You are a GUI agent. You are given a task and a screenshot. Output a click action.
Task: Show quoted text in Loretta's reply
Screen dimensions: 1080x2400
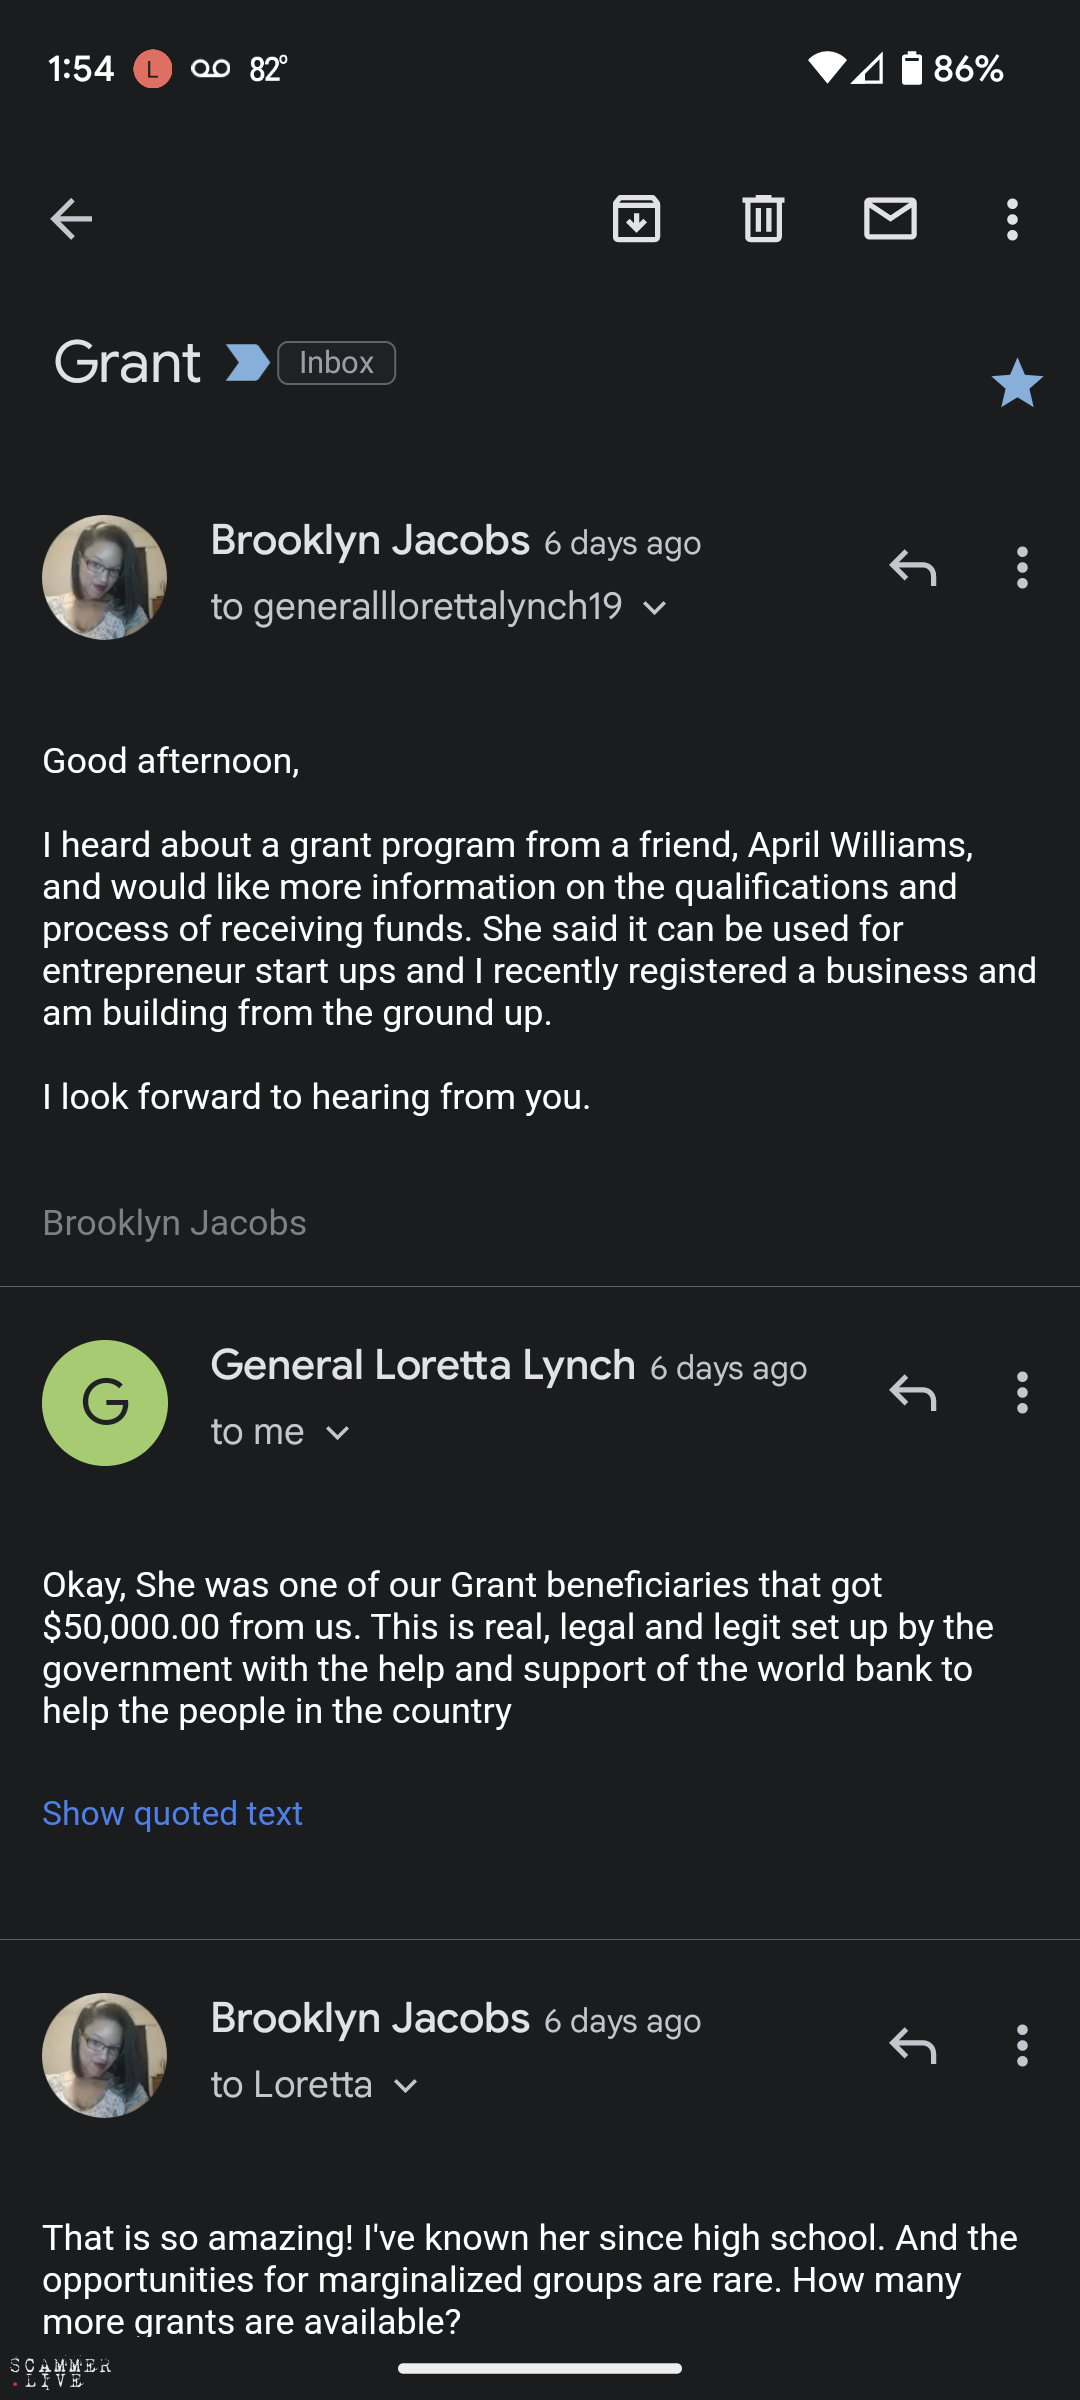[172, 1813]
